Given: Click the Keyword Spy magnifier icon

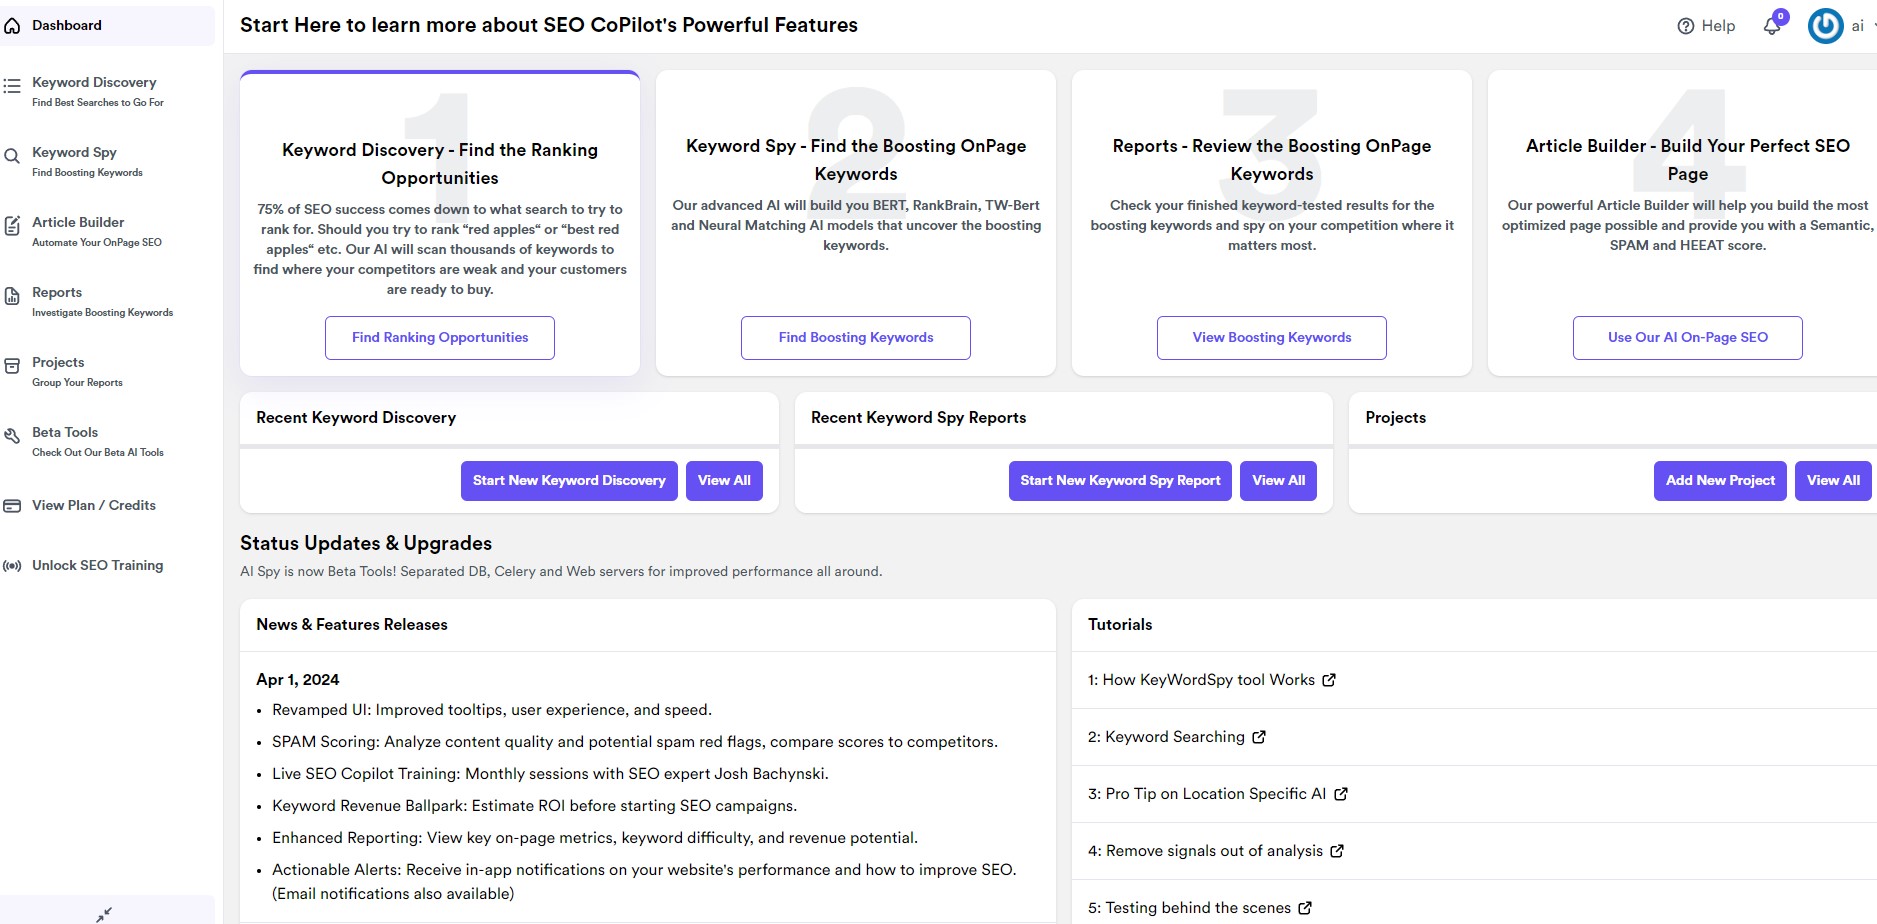Looking at the screenshot, I should pyautogui.click(x=12, y=157).
